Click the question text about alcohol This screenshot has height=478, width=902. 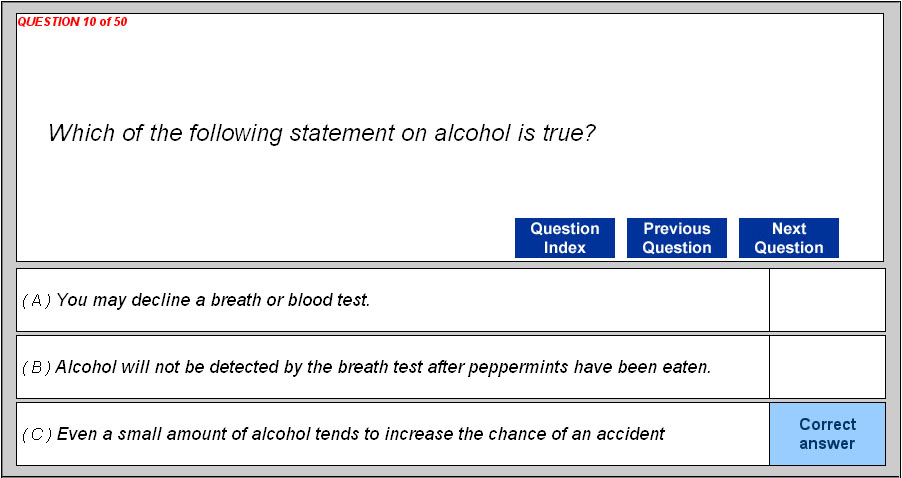point(322,133)
